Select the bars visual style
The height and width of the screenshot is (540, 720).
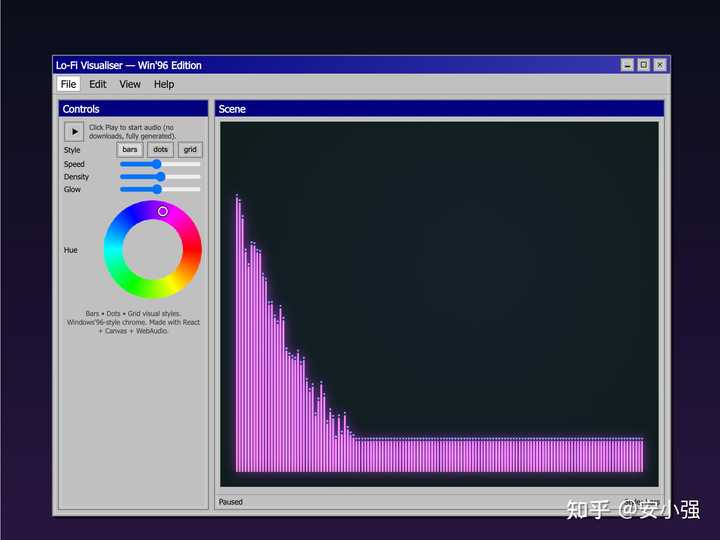point(130,150)
